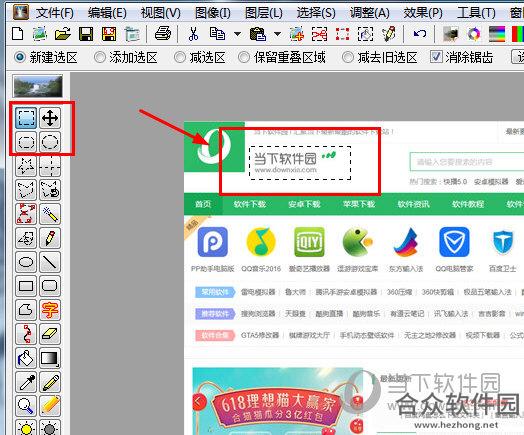Screen dimensions: 524x435
Task: Open the 效果(P) menu
Action: [423, 13]
